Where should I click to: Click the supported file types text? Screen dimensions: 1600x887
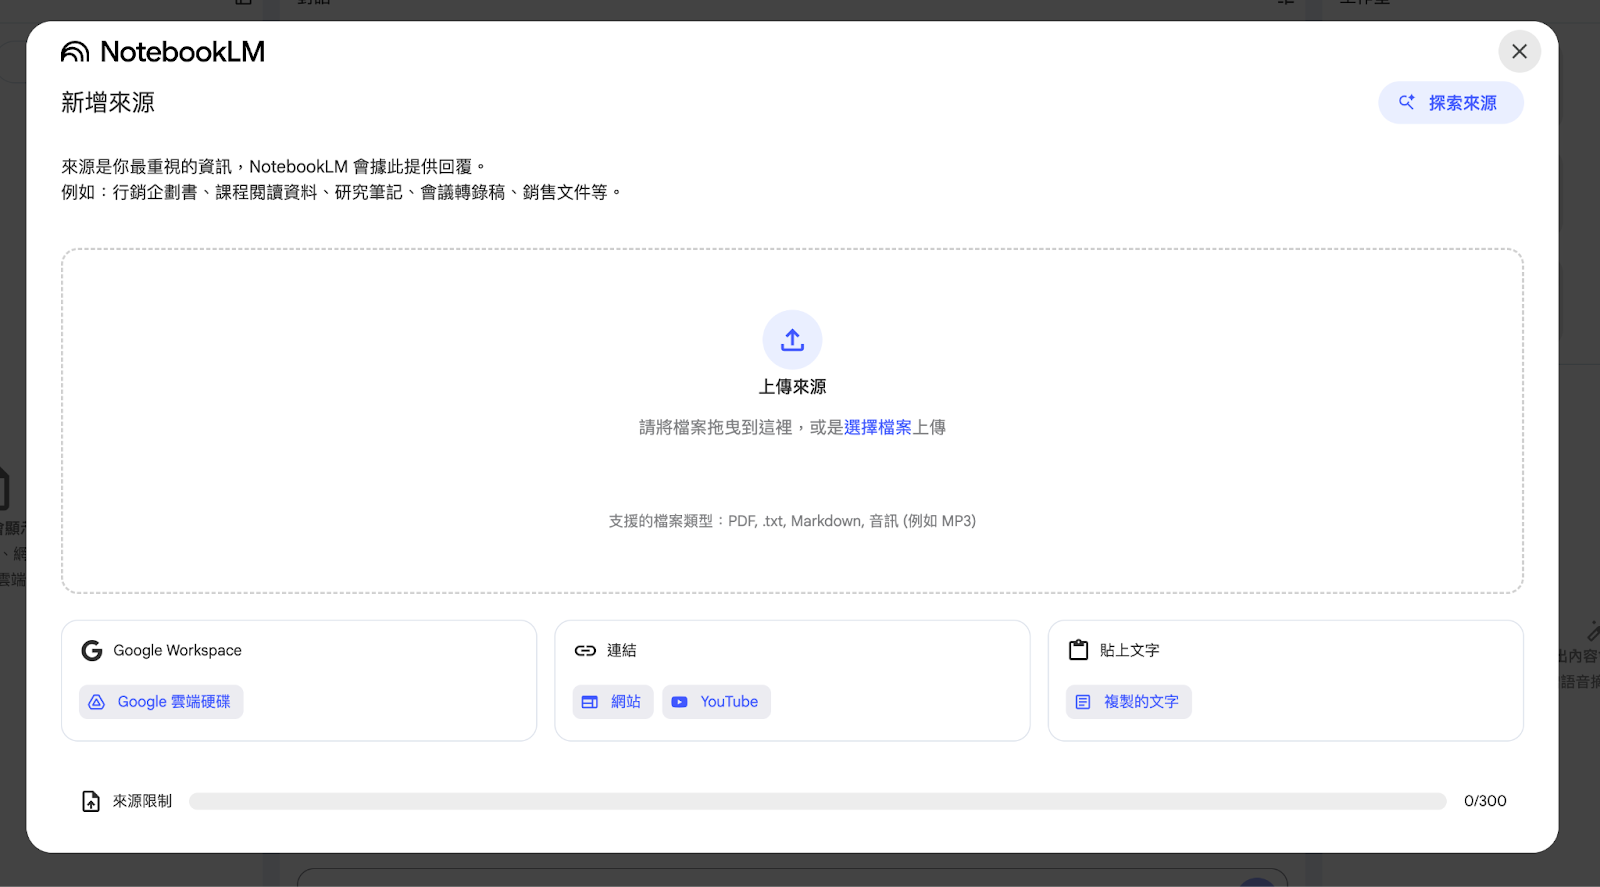point(792,521)
